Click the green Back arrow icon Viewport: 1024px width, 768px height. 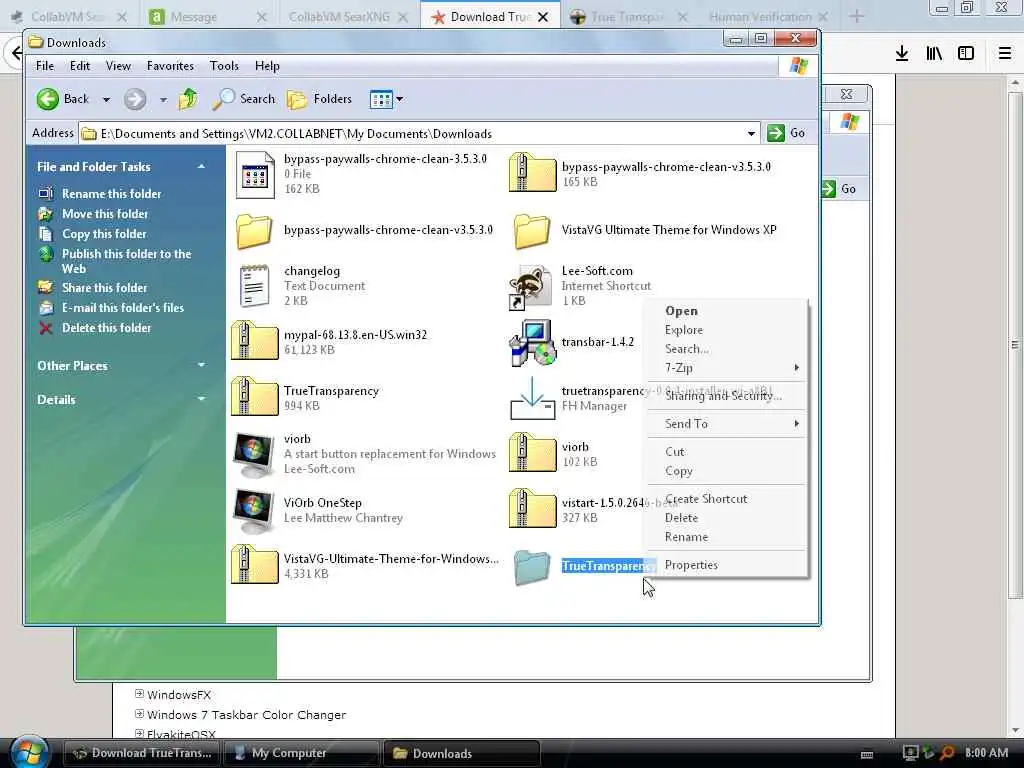pos(48,99)
